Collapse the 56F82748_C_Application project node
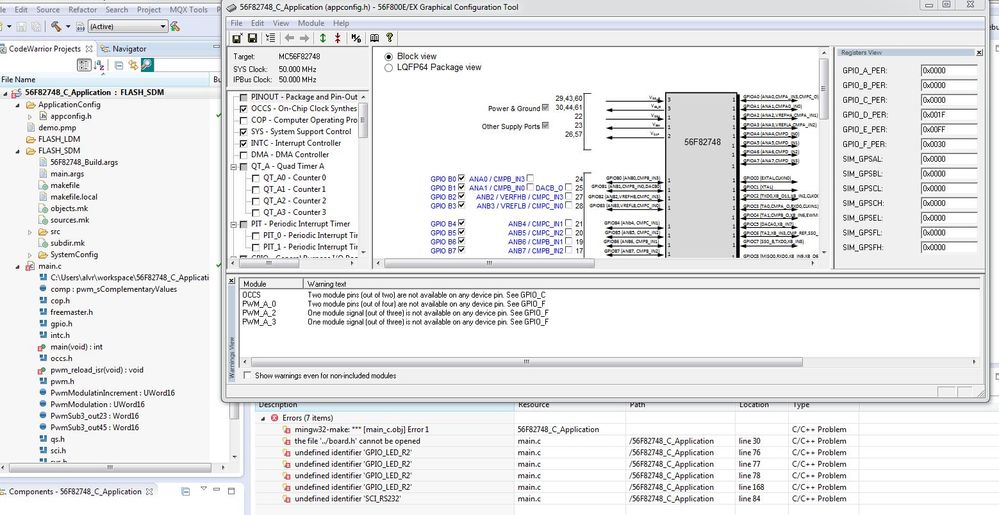Image resolution: width=999 pixels, height=515 pixels. point(6,93)
